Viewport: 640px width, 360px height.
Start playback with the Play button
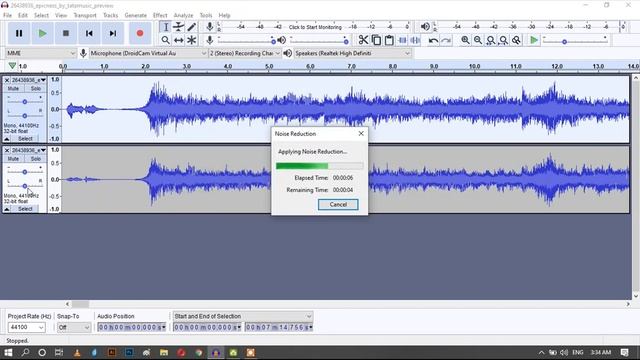(42, 33)
